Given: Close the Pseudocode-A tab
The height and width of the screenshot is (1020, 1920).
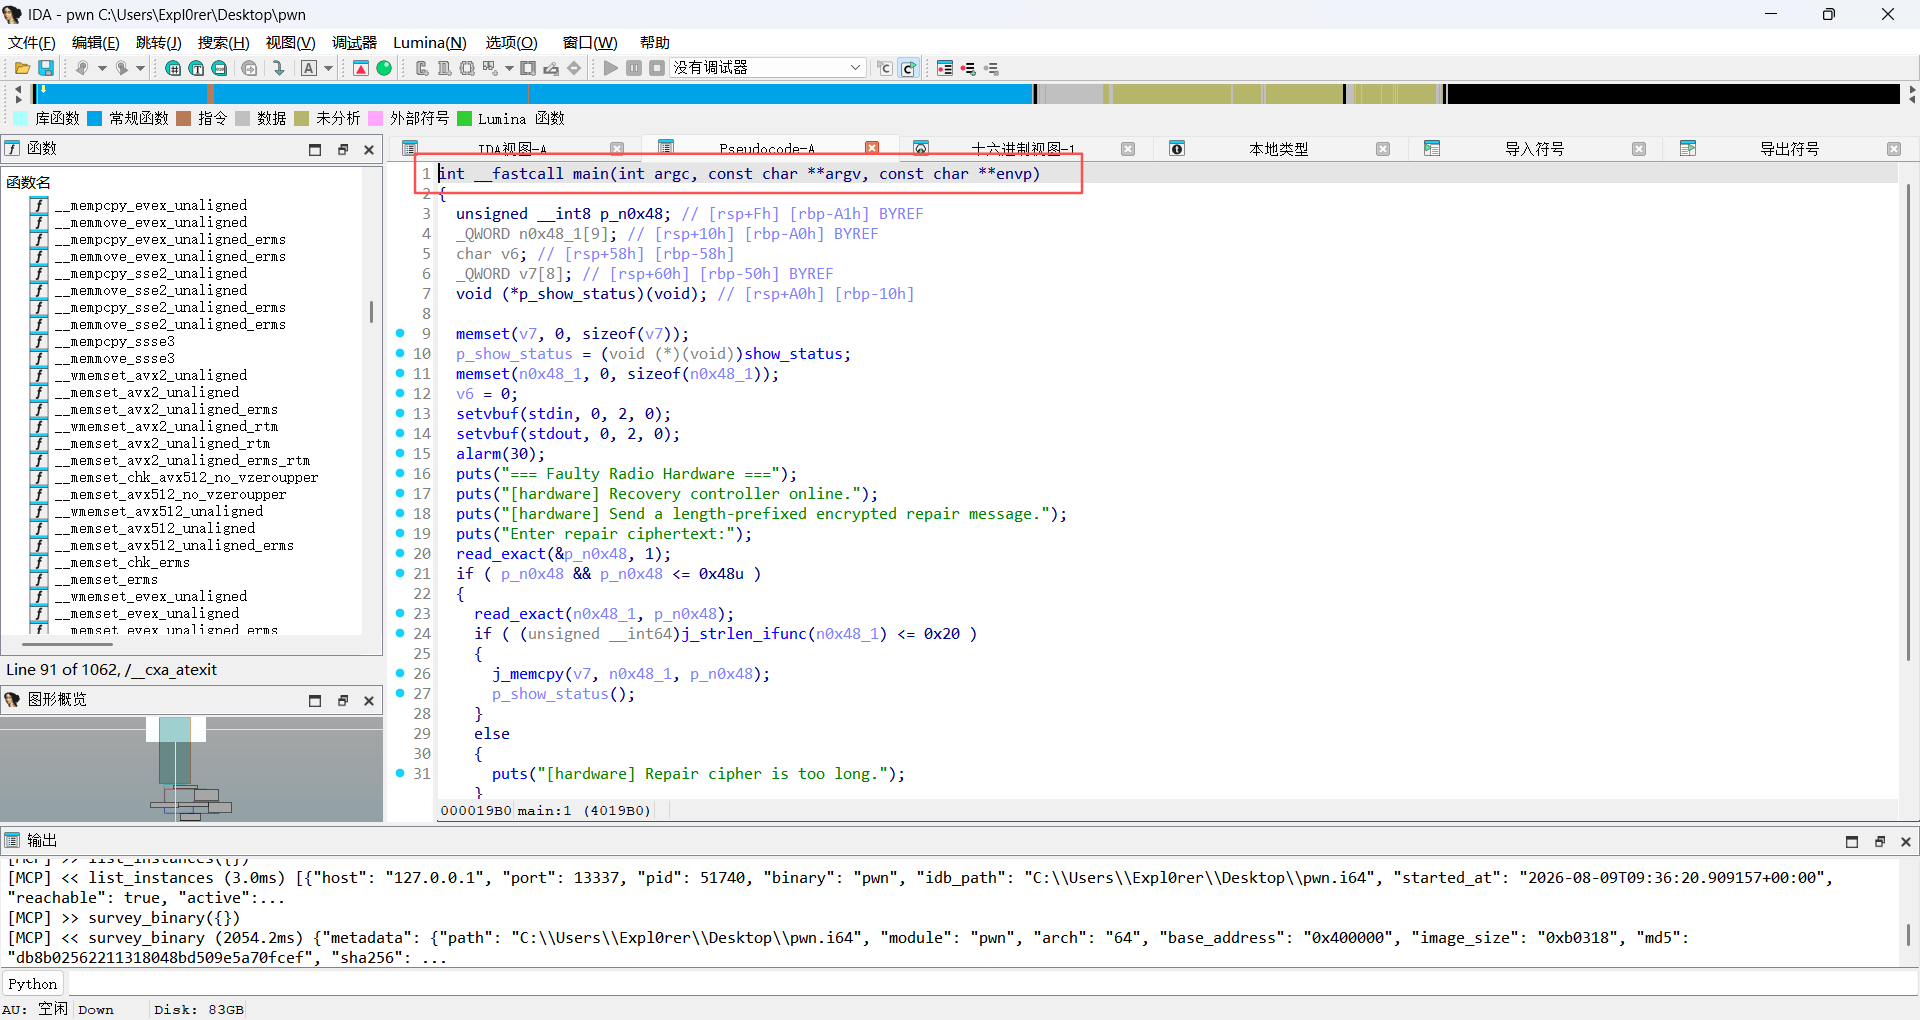Looking at the screenshot, I should click(872, 148).
